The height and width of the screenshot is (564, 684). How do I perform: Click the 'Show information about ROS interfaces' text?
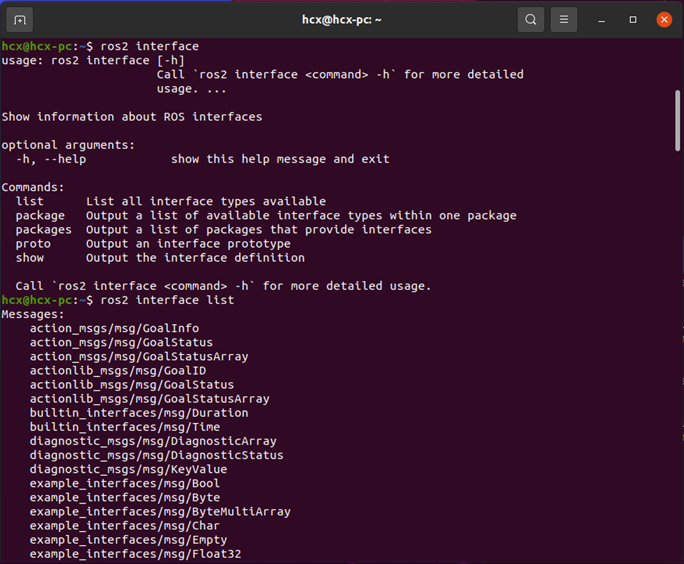pyautogui.click(x=132, y=117)
